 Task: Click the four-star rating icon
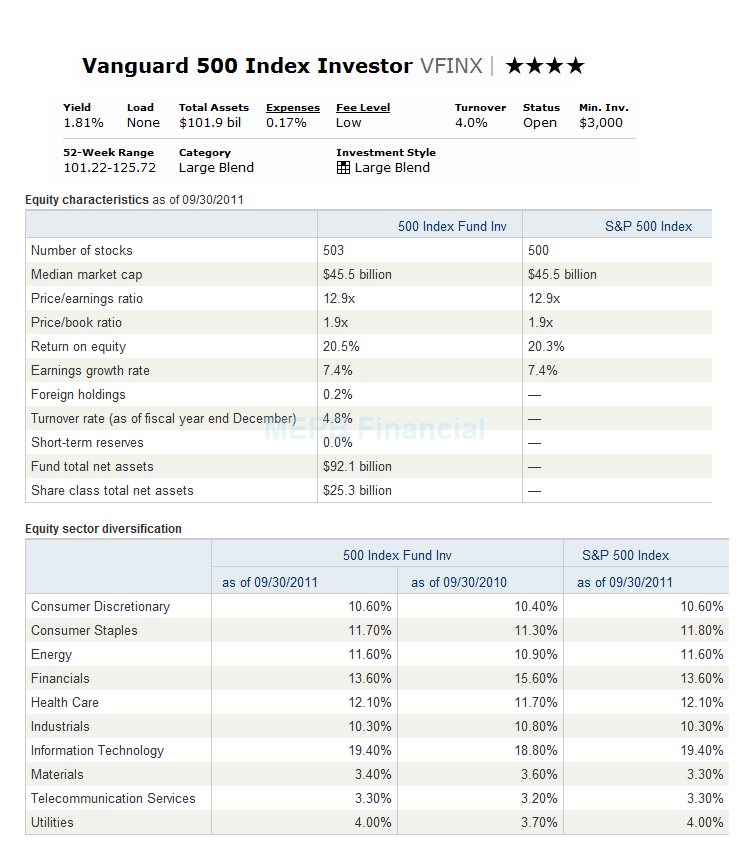[x=545, y=66]
